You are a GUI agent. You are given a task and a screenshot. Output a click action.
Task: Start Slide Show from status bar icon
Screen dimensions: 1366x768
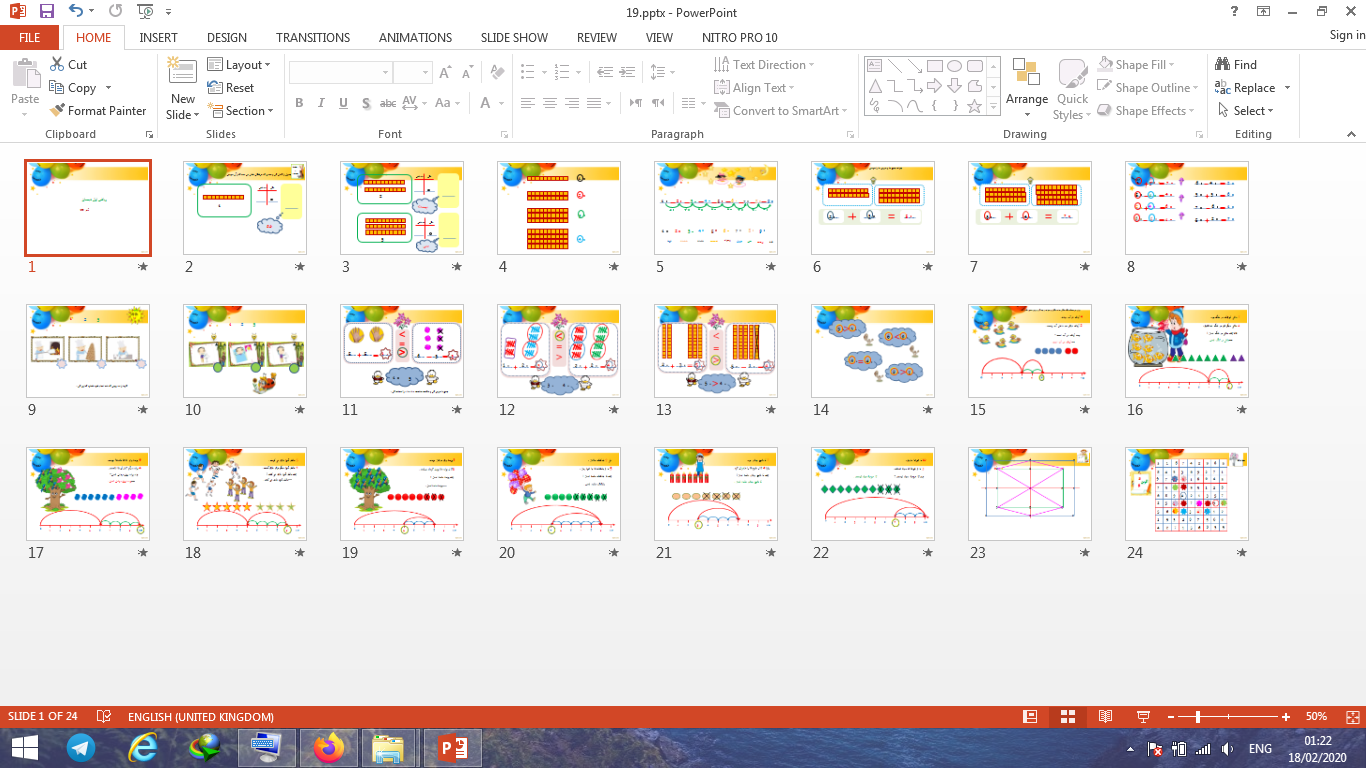pyautogui.click(x=1143, y=717)
